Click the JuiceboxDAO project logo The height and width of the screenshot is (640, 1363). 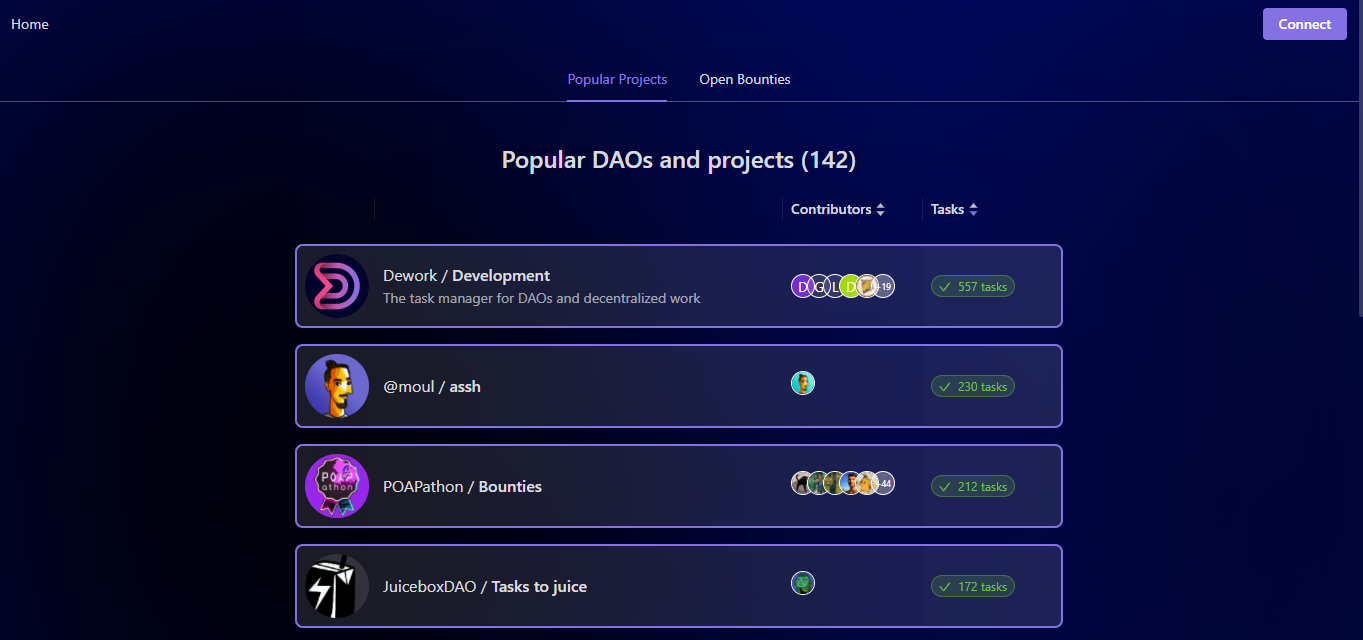[x=337, y=586]
